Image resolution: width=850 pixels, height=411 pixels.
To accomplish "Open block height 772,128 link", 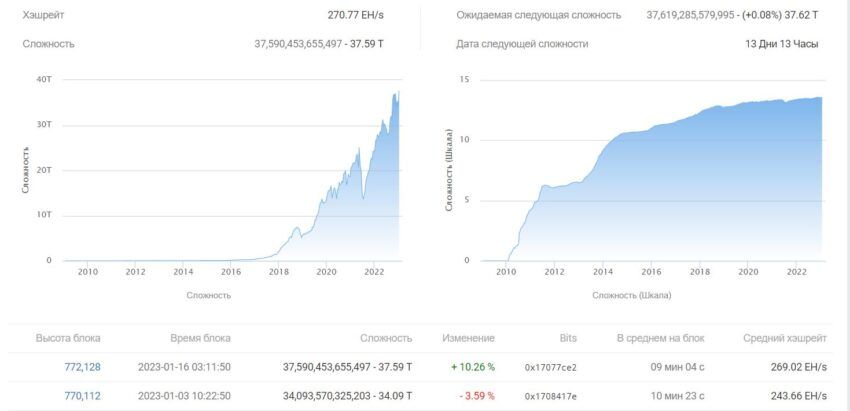I will pos(82,367).
